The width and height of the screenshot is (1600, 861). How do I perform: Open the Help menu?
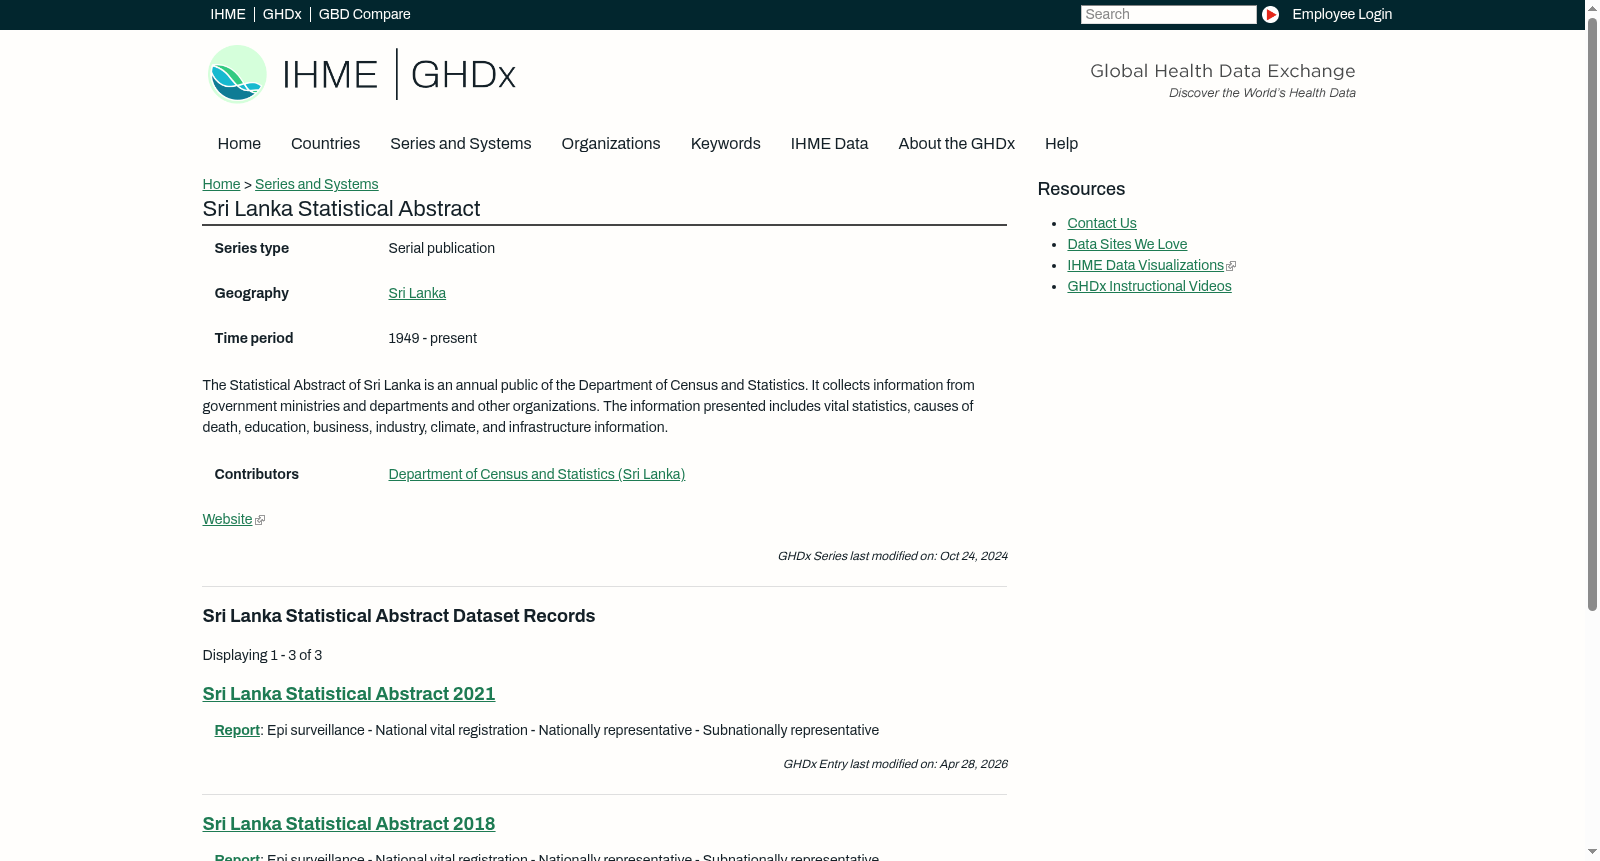pos(1061,144)
